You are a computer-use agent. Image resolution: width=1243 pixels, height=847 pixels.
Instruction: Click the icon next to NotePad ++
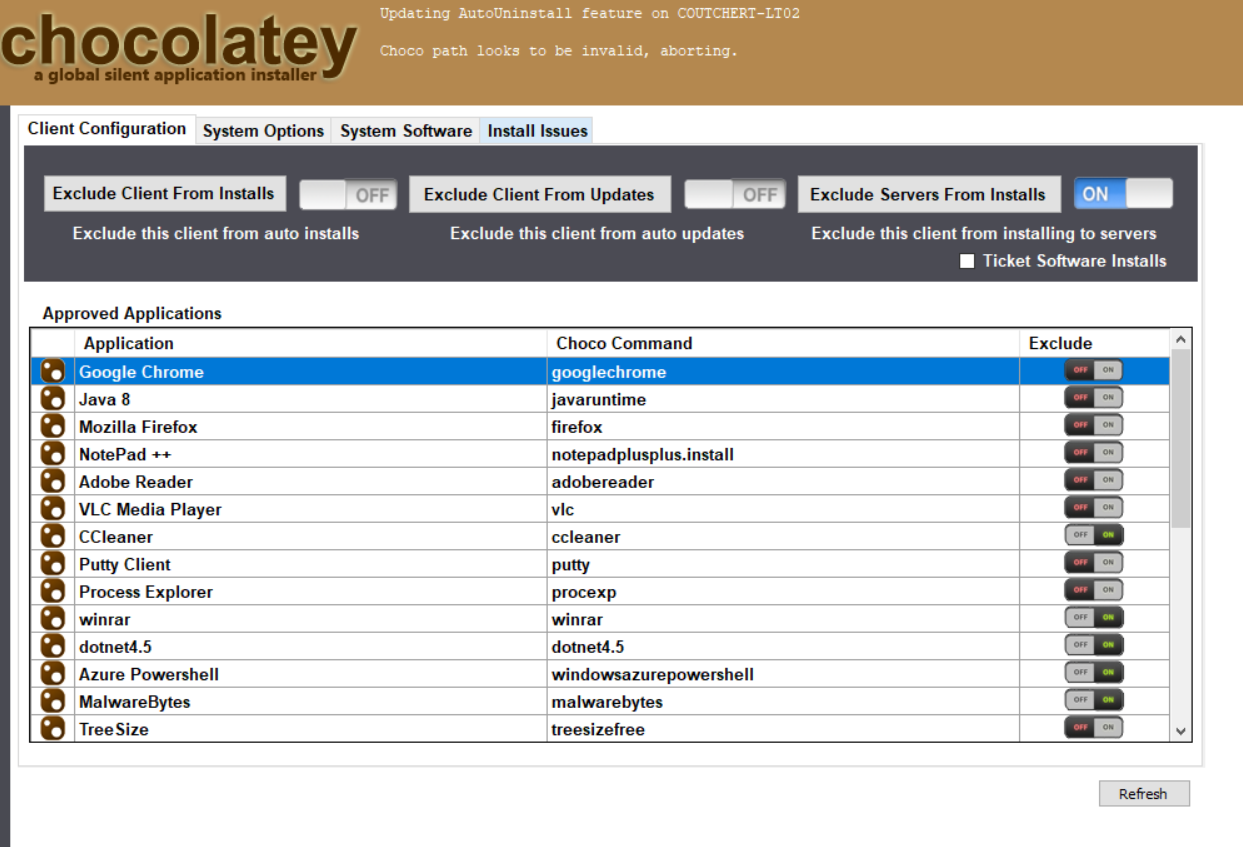(52, 454)
